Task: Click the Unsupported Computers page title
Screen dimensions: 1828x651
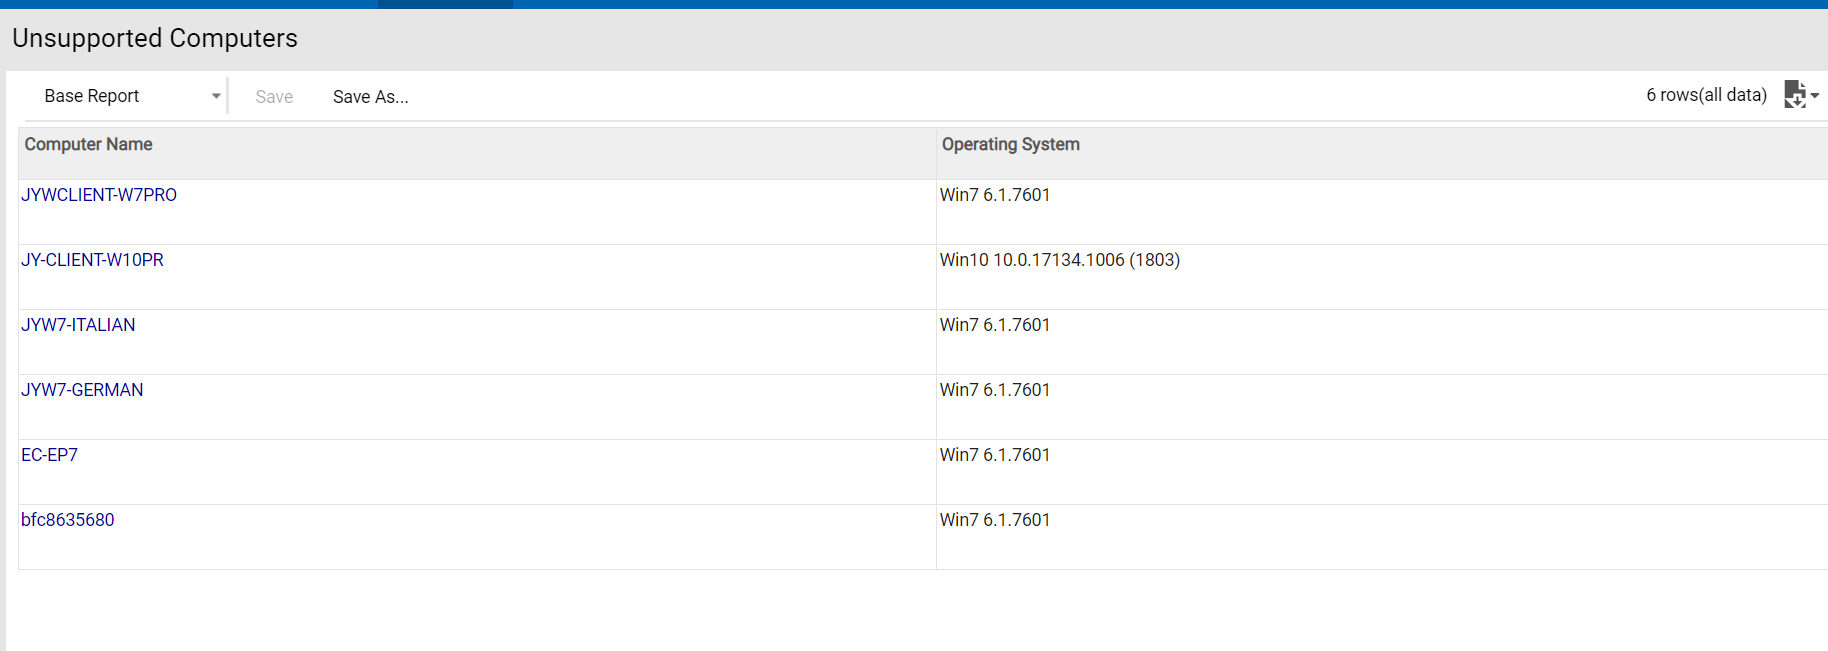Action: (x=155, y=38)
